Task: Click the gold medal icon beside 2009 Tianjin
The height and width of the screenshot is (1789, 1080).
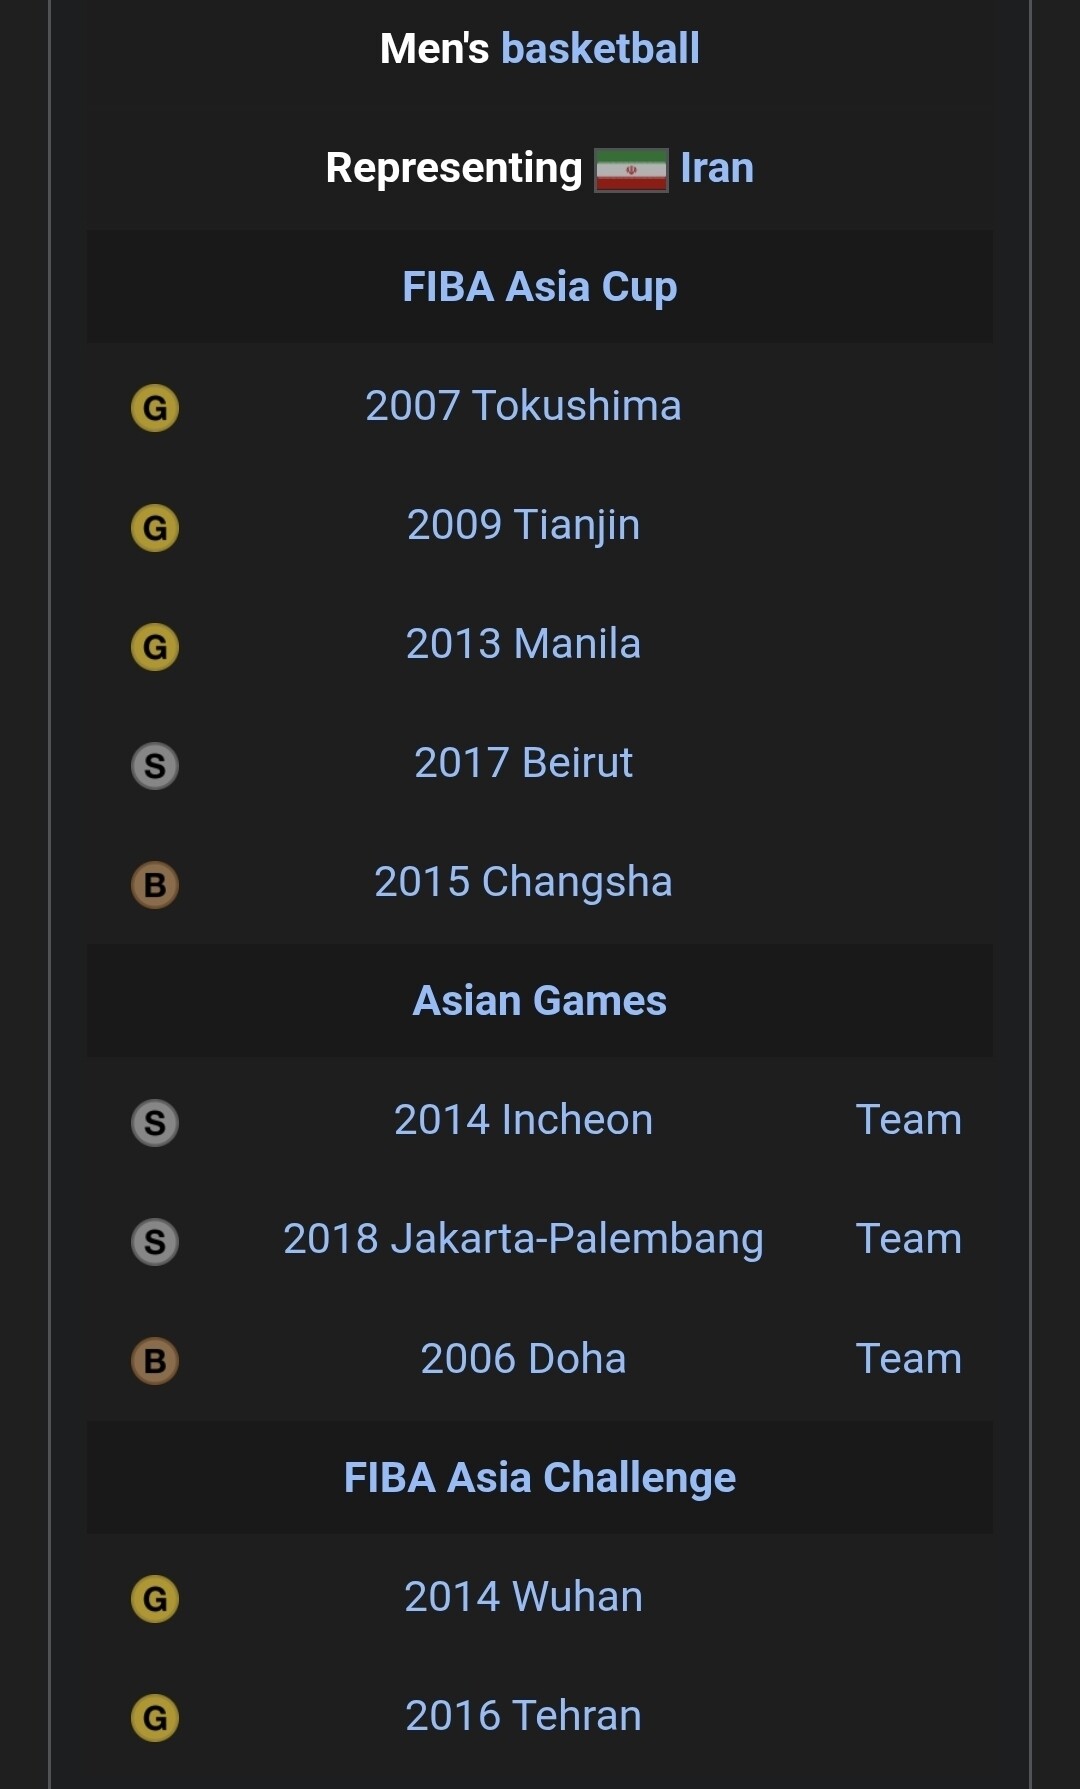Action: (x=155, y=527)
